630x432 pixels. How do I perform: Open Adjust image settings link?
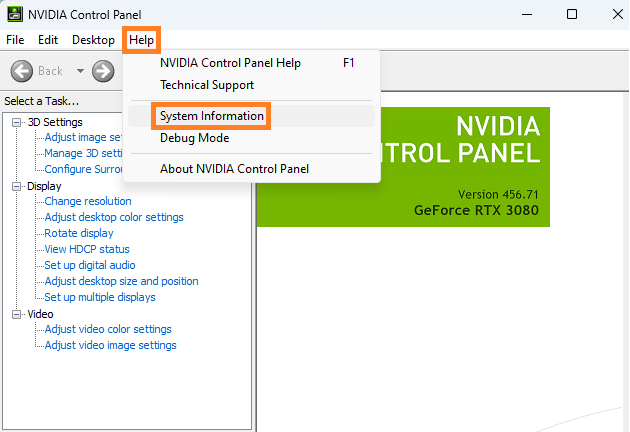83,137
